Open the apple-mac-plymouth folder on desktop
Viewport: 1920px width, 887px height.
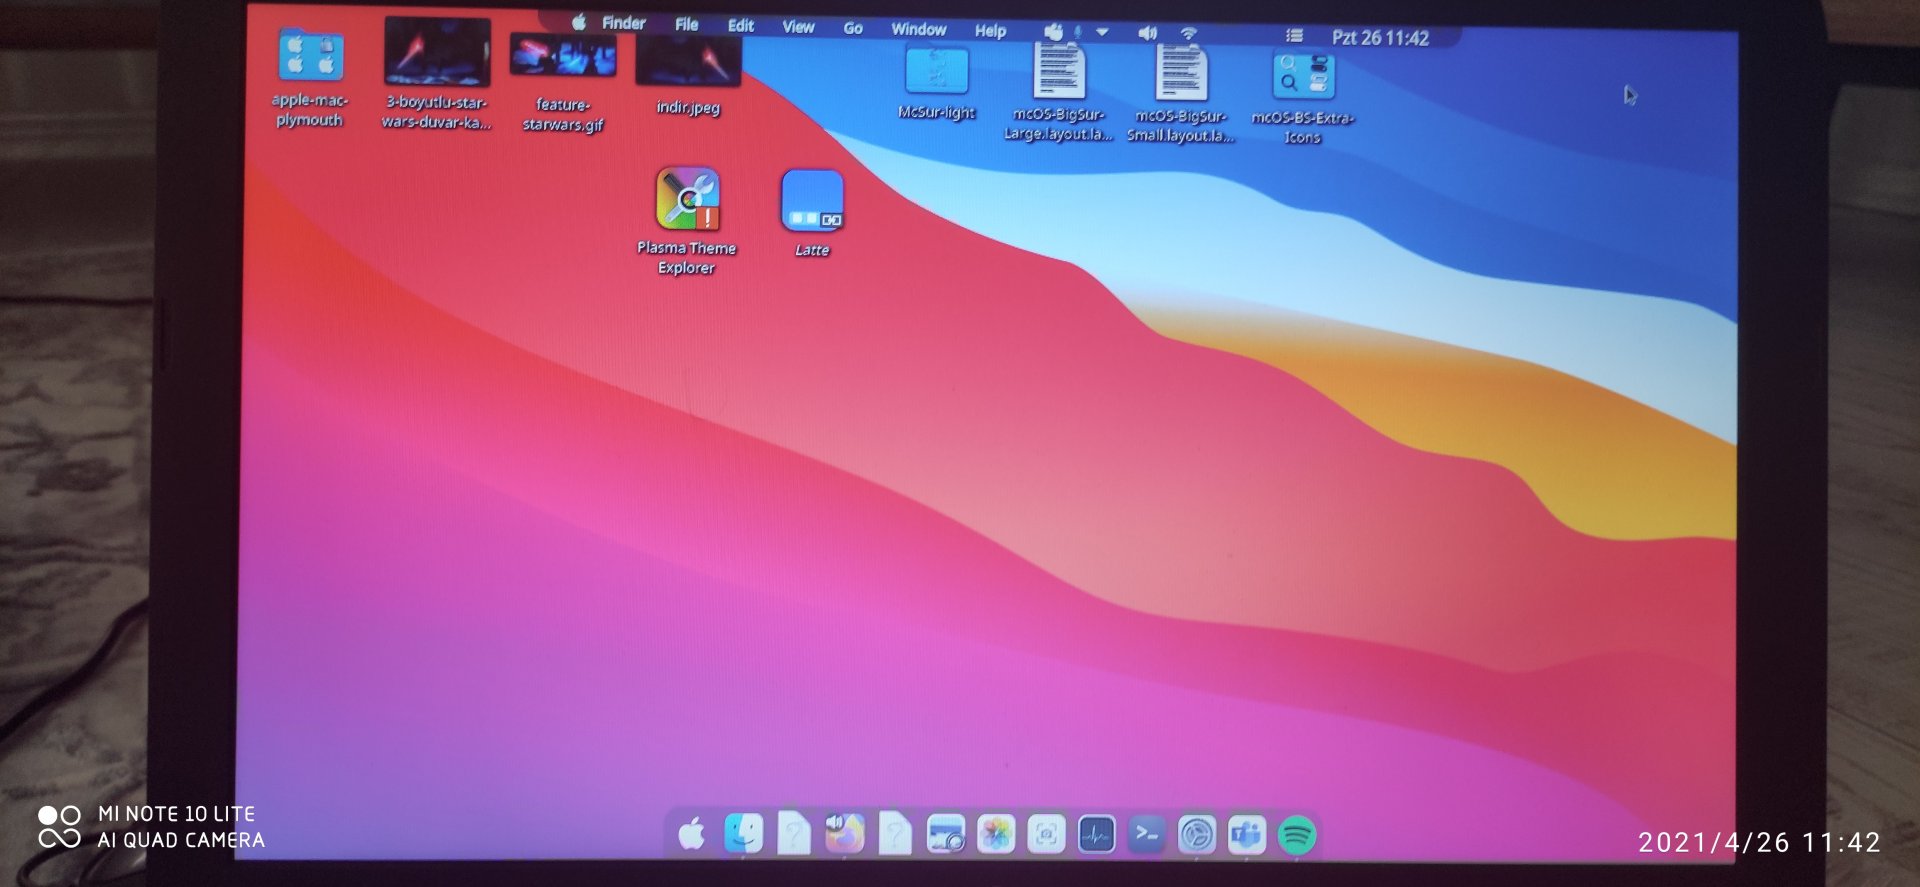tap(310, 56)
